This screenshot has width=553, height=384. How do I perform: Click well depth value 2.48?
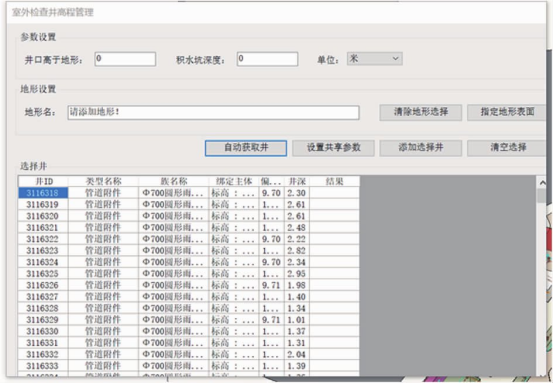pos(296,227)
